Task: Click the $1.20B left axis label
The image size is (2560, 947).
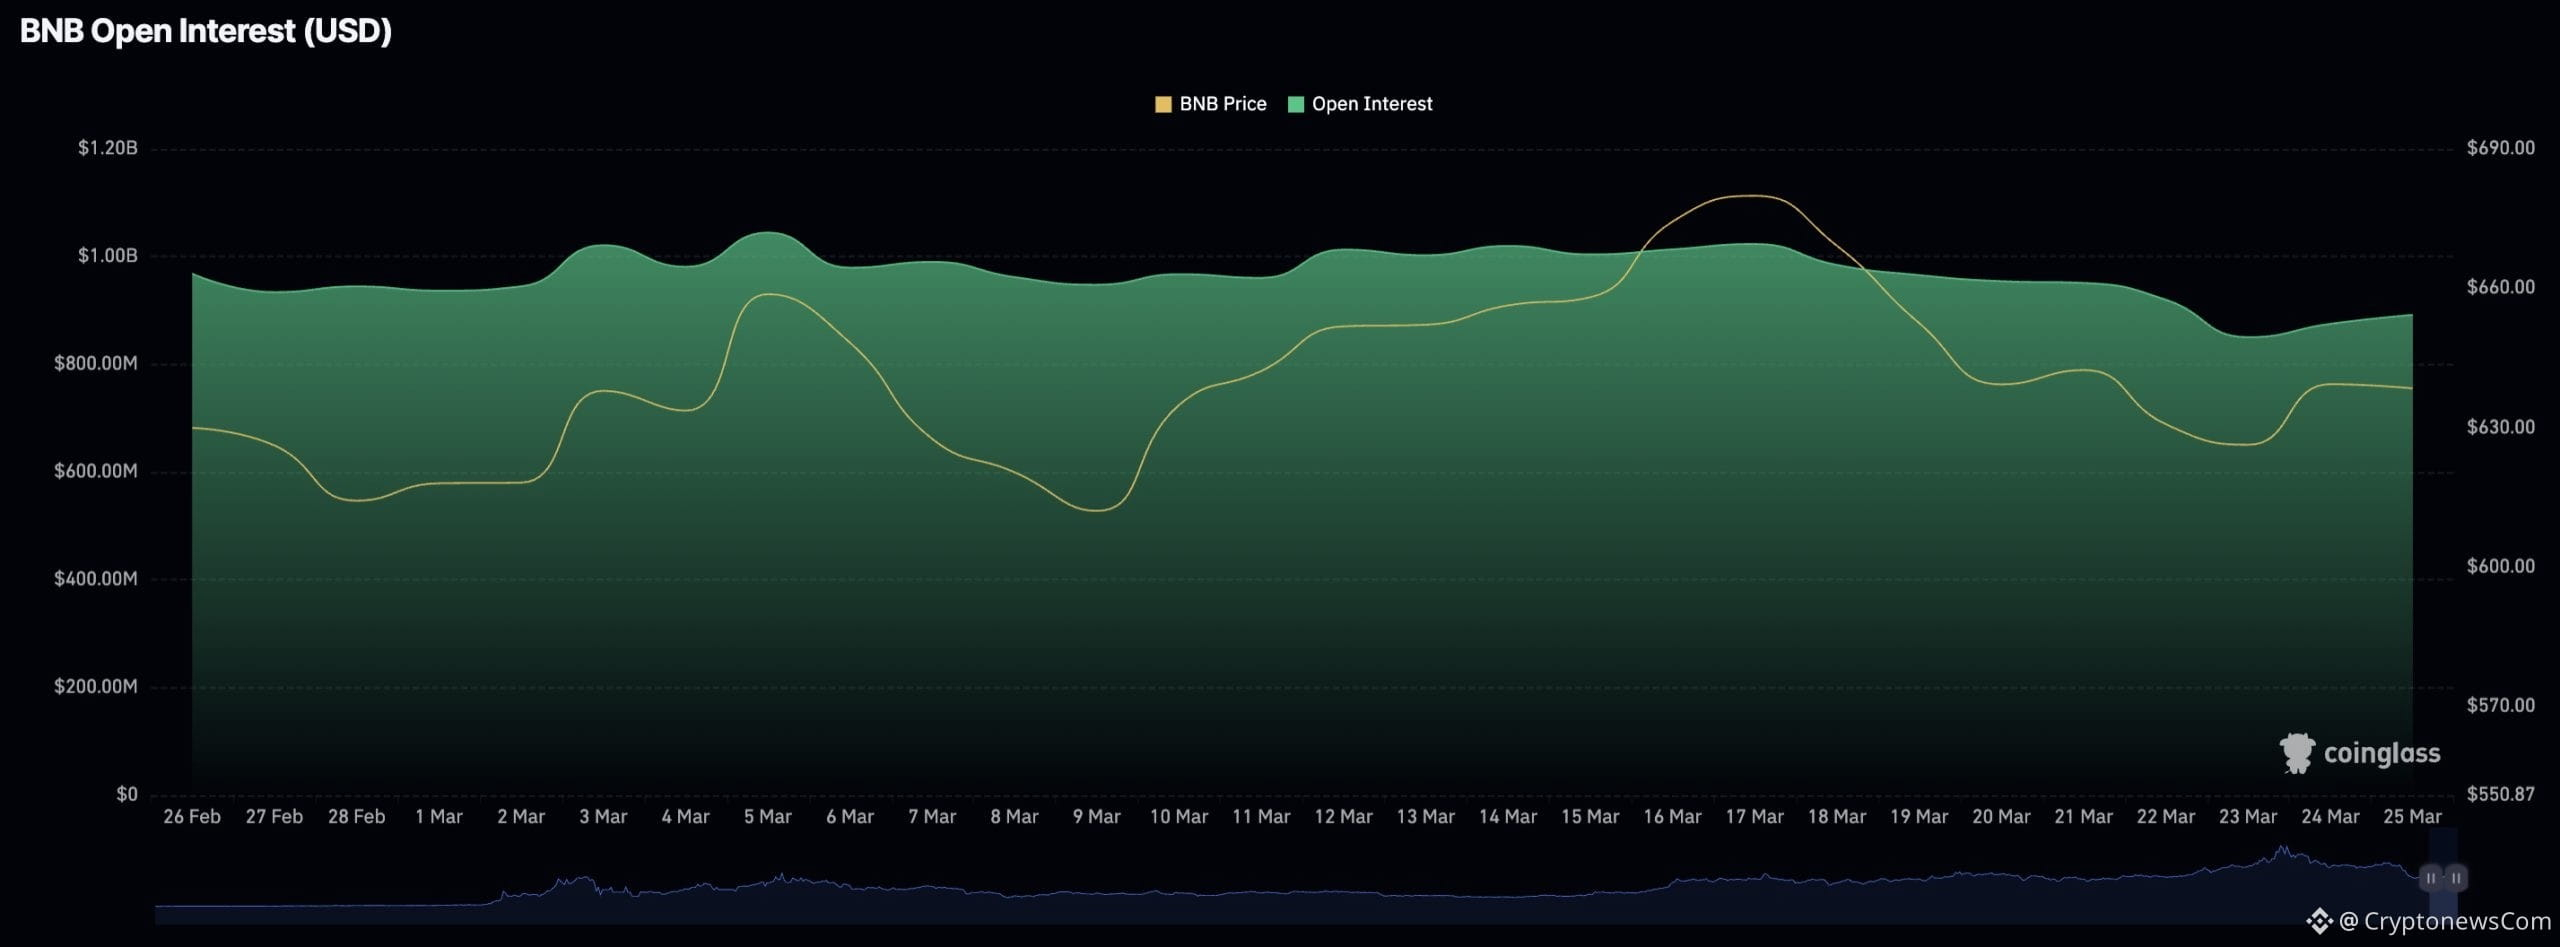Action: pyautogui.click(x=109, y=146)
